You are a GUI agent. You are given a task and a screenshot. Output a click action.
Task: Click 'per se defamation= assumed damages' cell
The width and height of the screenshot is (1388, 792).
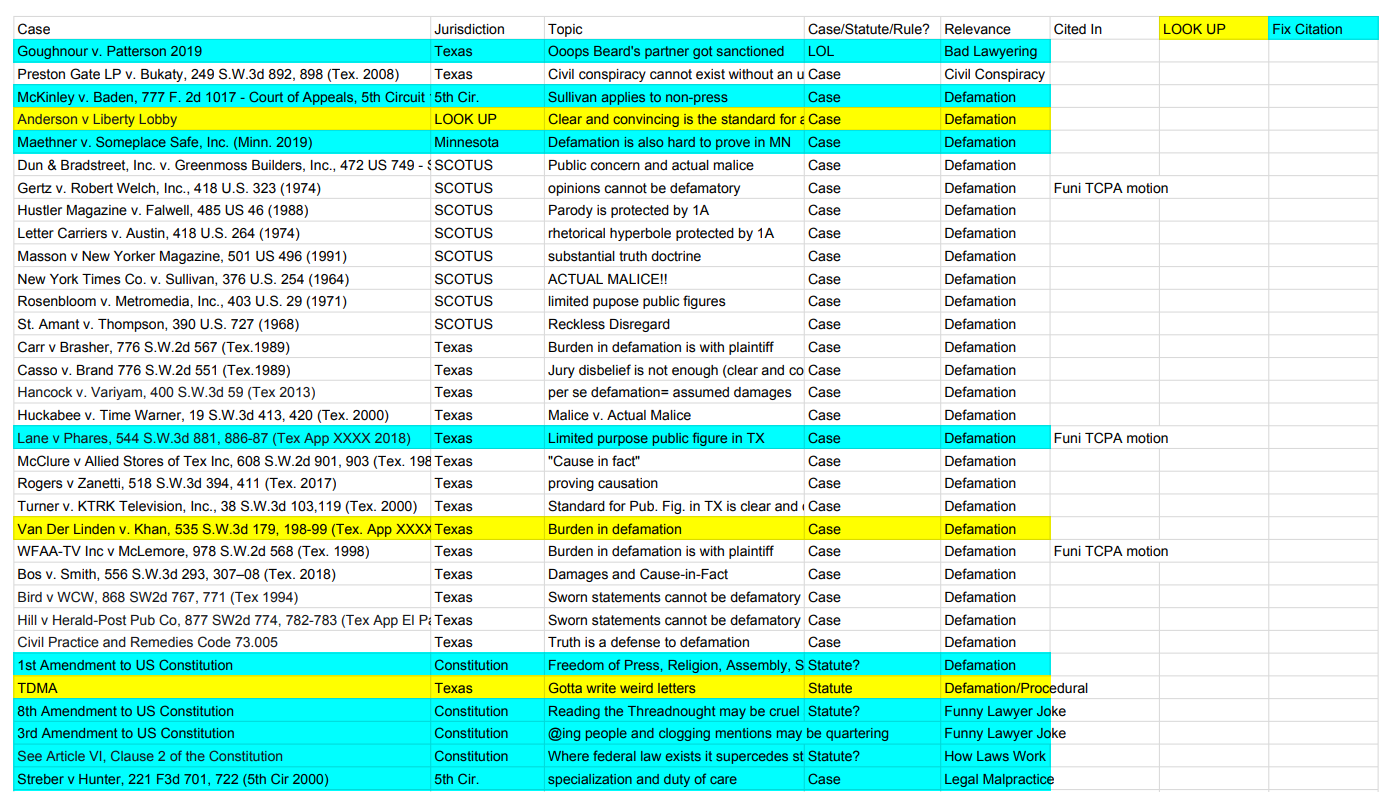[674, 392]
